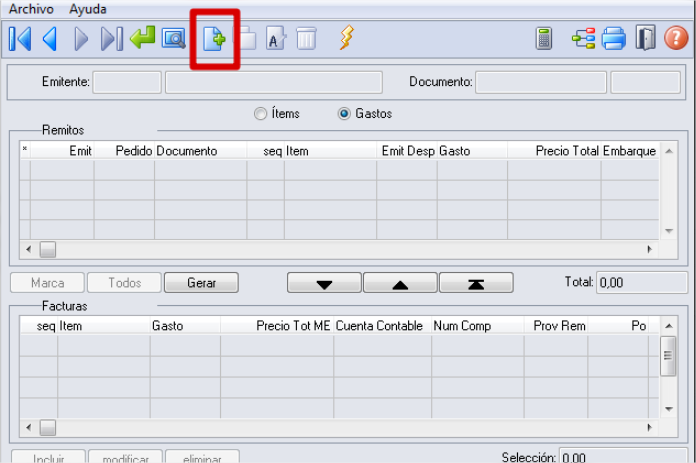Viewport: 696px width, 463px height.
Task: Open the Archivo menu
Action: pyautogui.click(x=31, y=9)
